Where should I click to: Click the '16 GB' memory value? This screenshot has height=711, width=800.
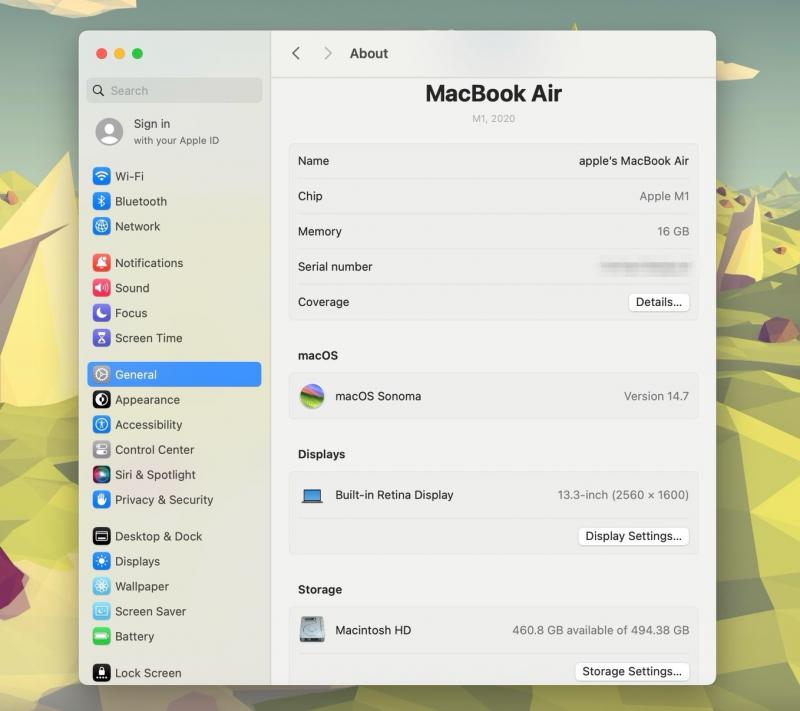673,231
